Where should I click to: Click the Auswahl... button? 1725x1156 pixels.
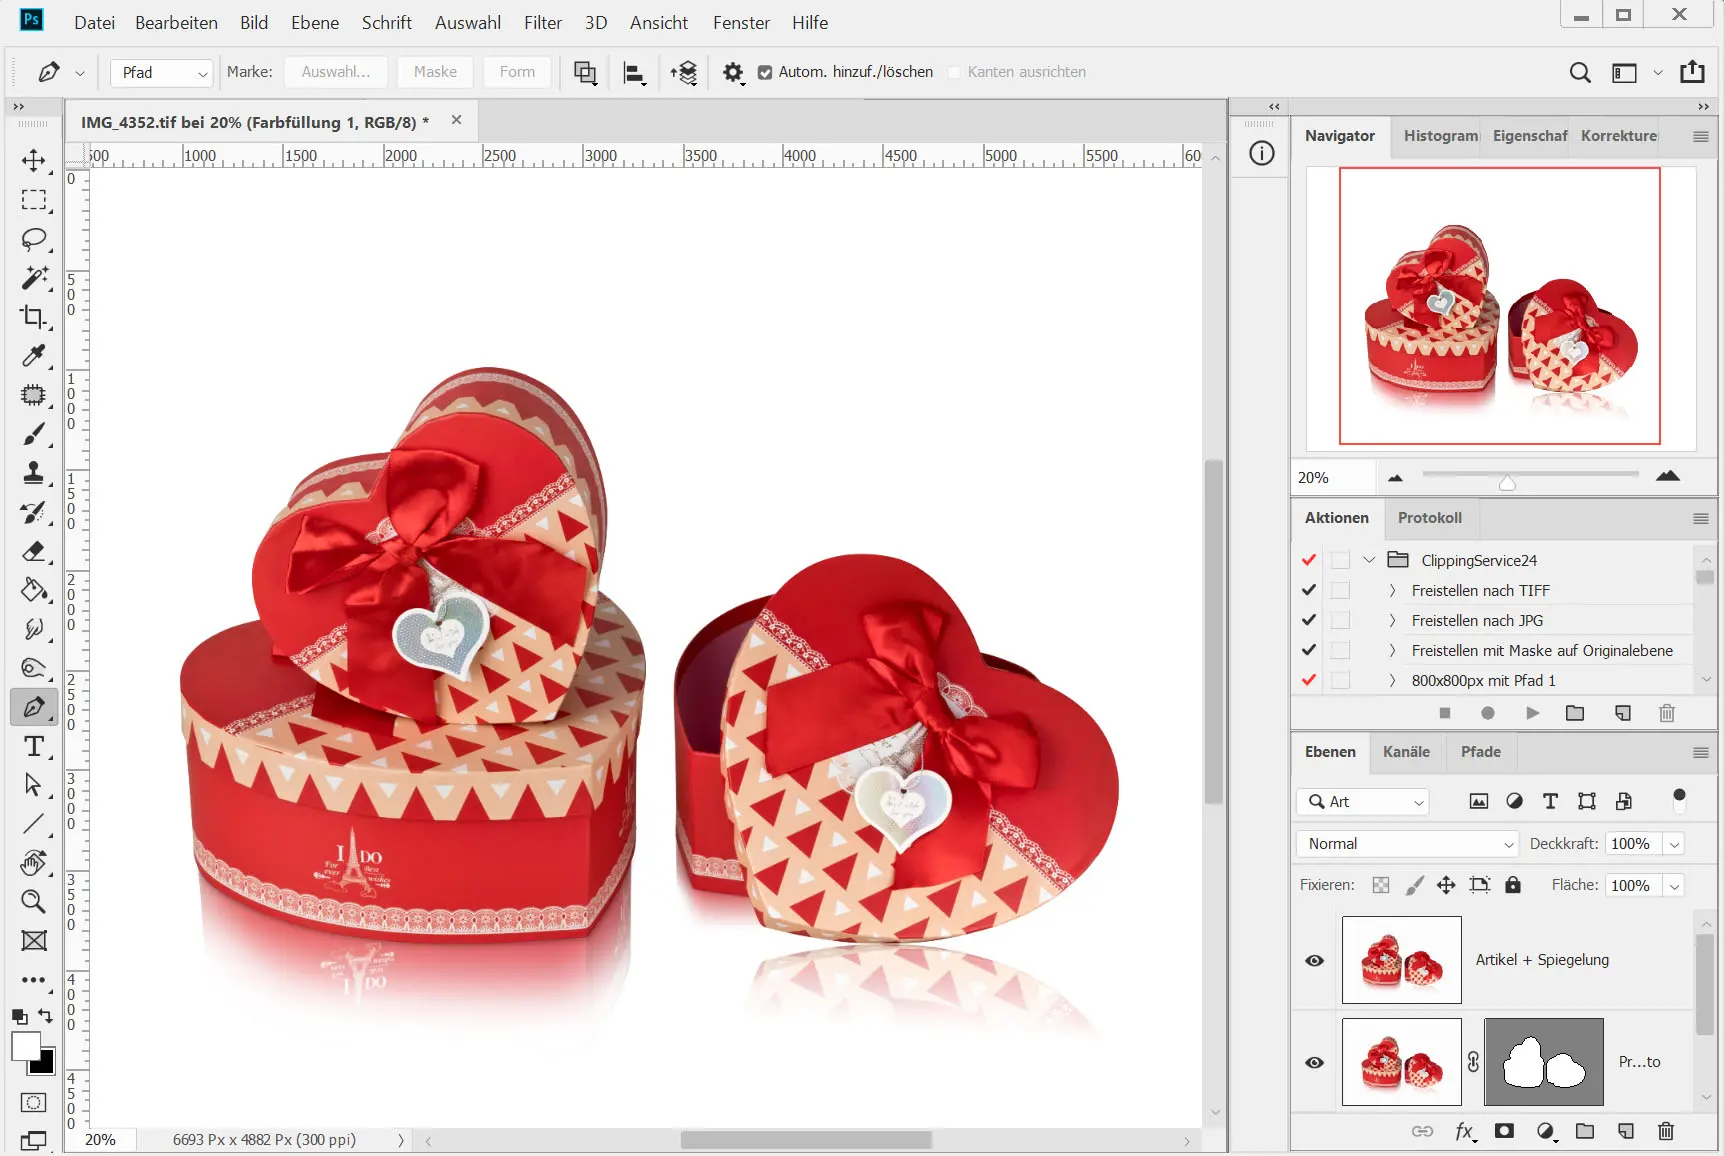[336, 72]
